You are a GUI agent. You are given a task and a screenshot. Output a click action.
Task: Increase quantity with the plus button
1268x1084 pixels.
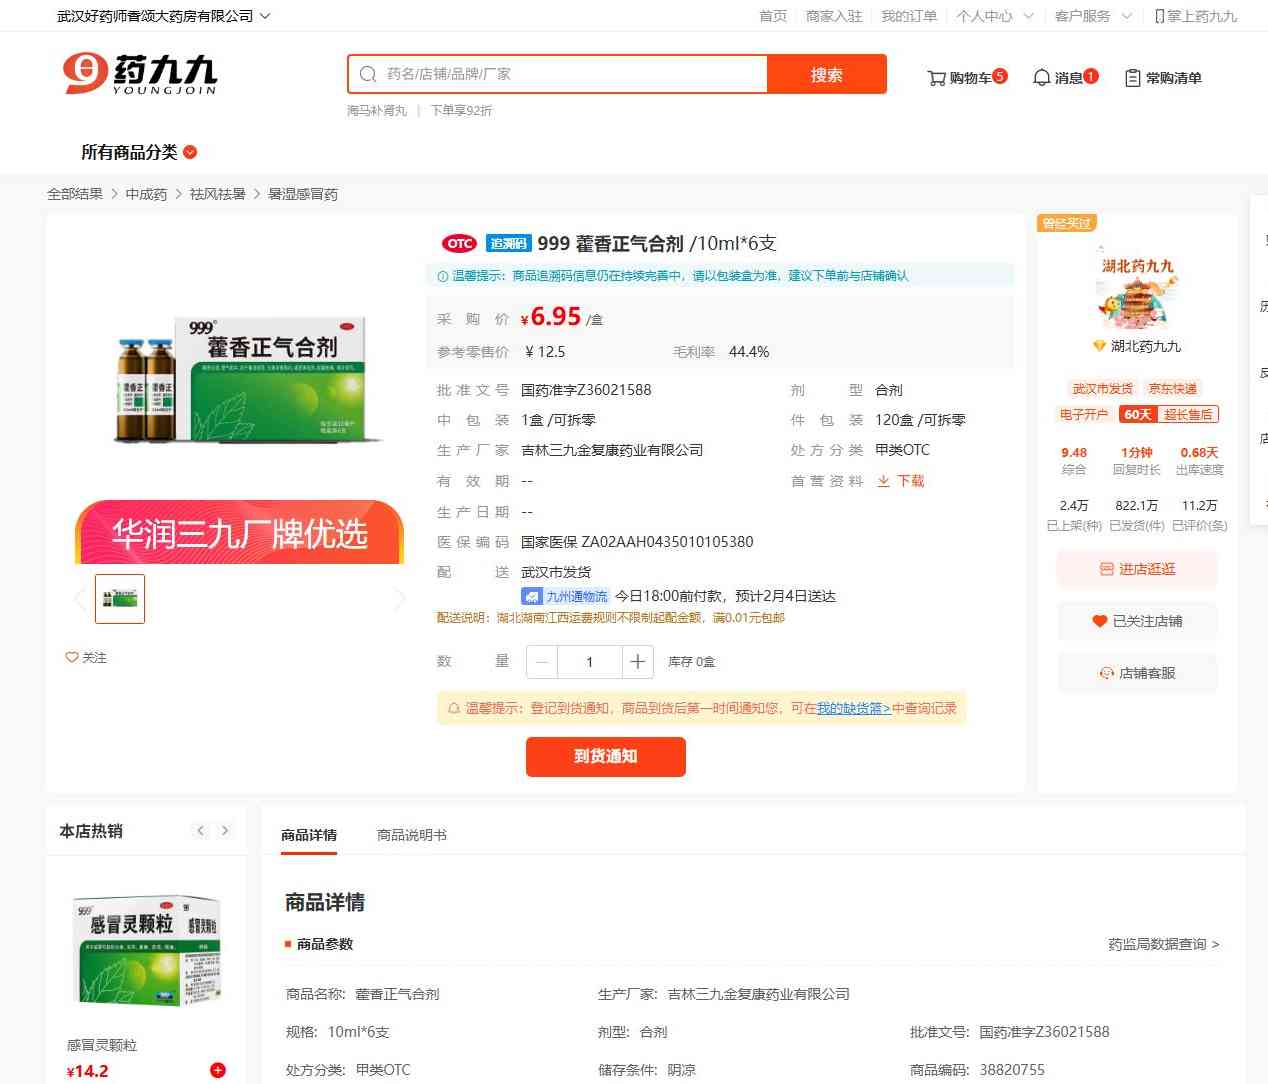point(637,662)
